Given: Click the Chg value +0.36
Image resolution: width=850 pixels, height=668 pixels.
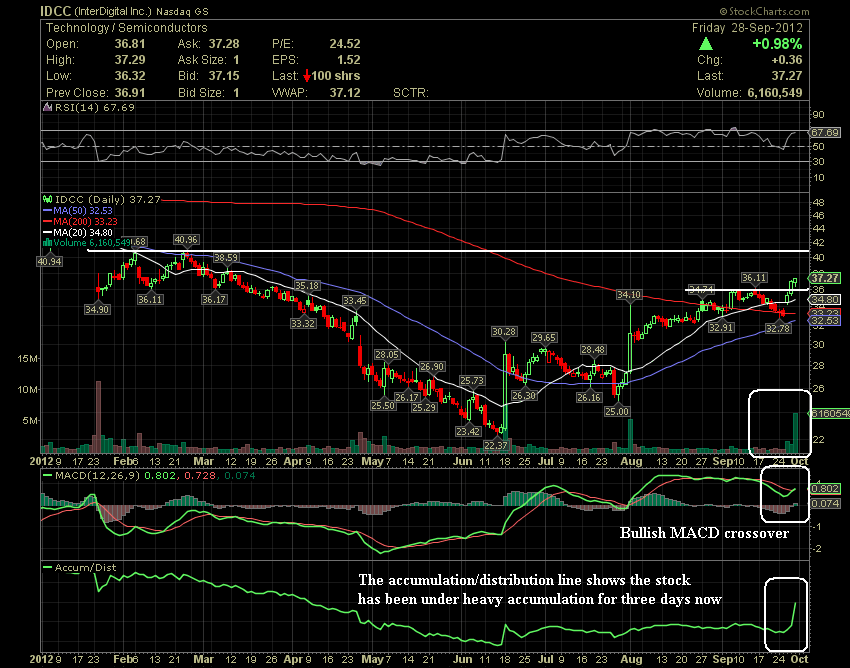Looking at the screenshot, I should 787,60.
